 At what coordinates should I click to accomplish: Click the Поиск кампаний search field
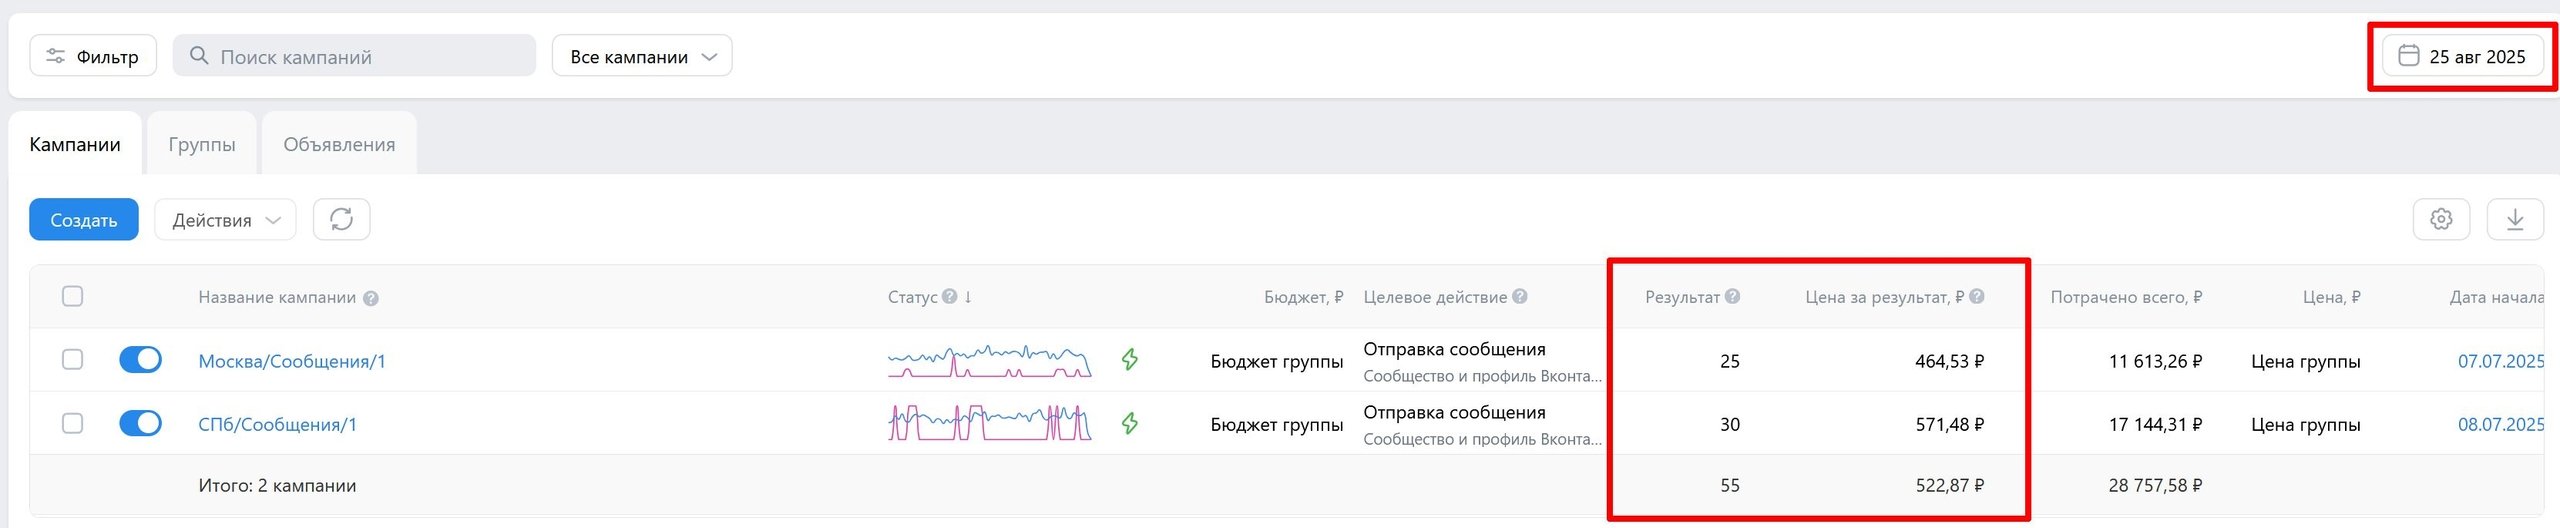coord(355,56)
